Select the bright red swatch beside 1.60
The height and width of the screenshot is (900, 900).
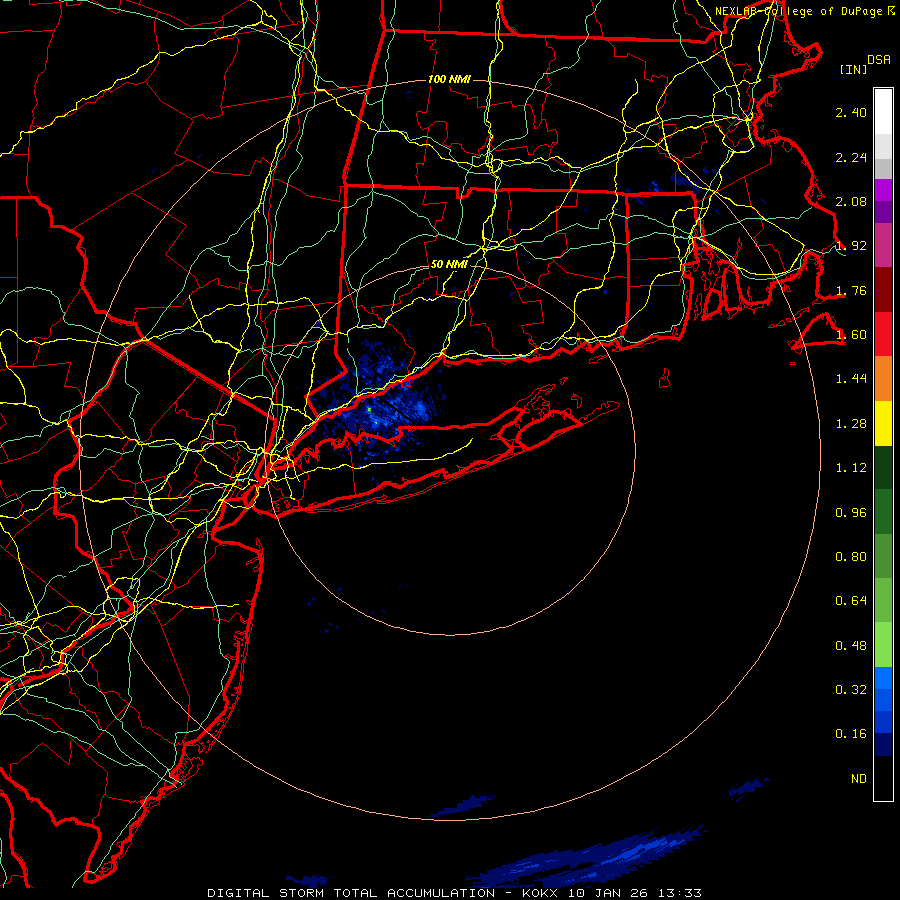(x=883, y=334)
